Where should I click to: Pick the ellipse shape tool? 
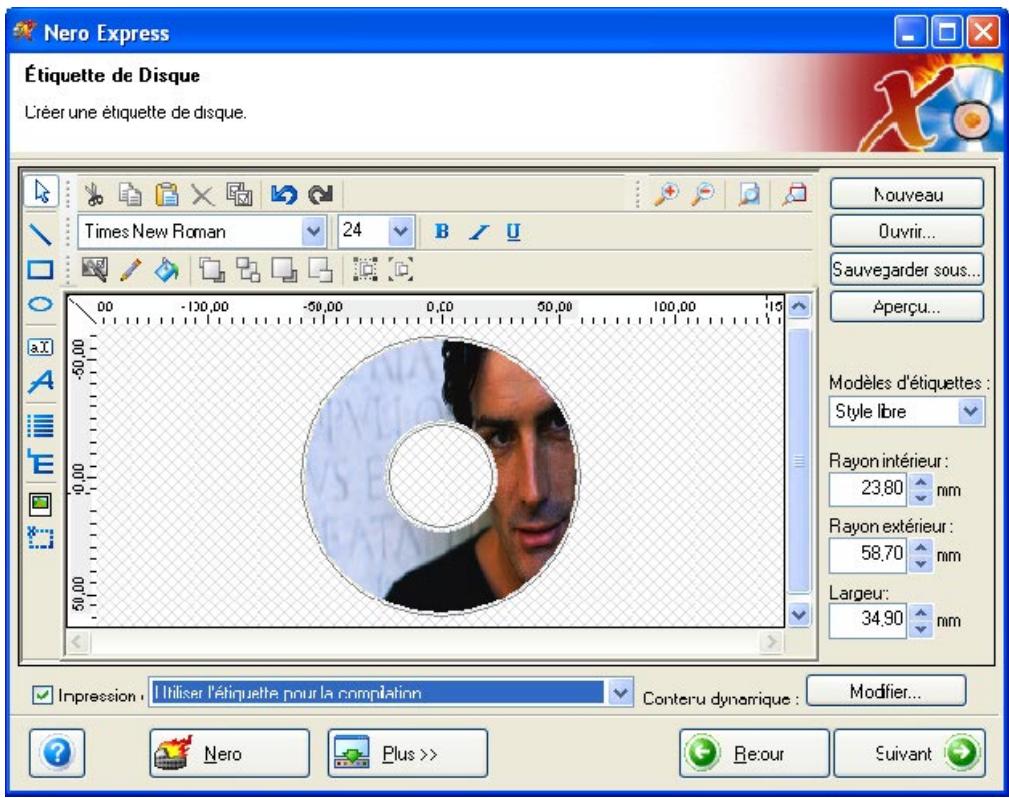pyautogui.click(x=41, y=304)
